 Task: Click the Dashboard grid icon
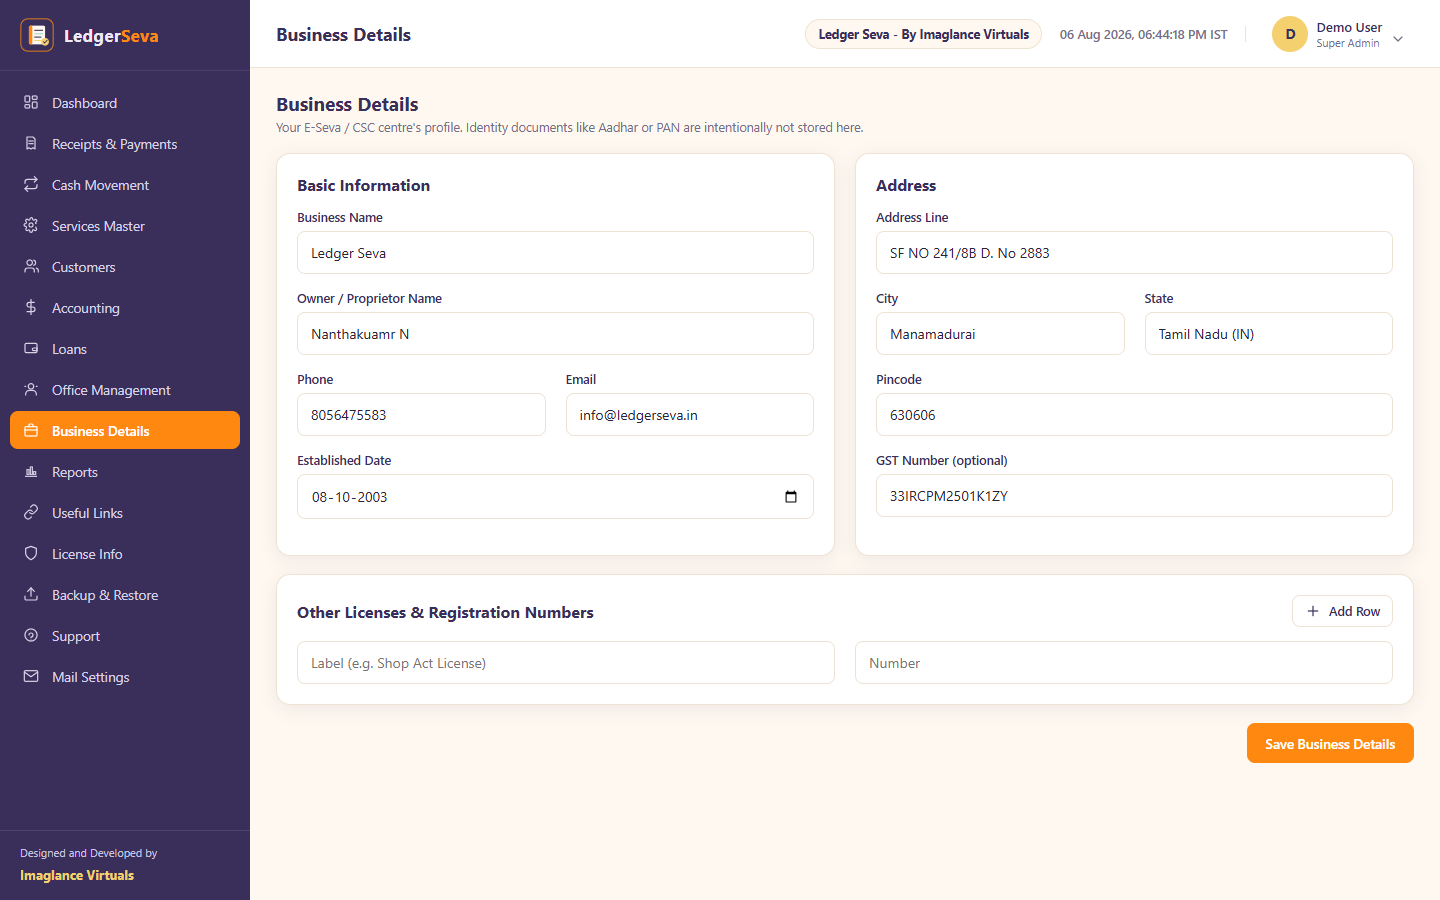point(31,102)
